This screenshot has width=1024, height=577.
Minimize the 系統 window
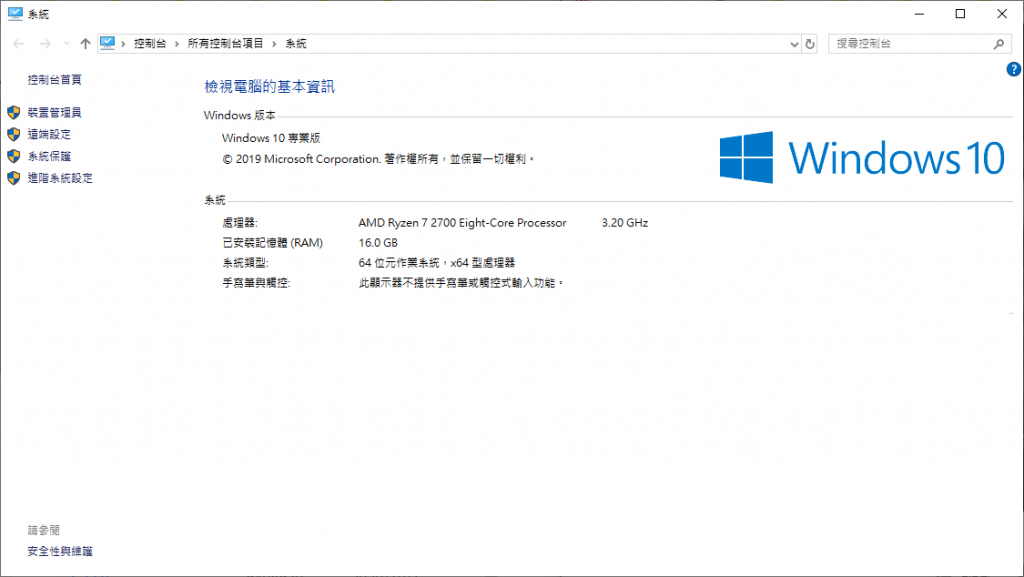[920, 14]
